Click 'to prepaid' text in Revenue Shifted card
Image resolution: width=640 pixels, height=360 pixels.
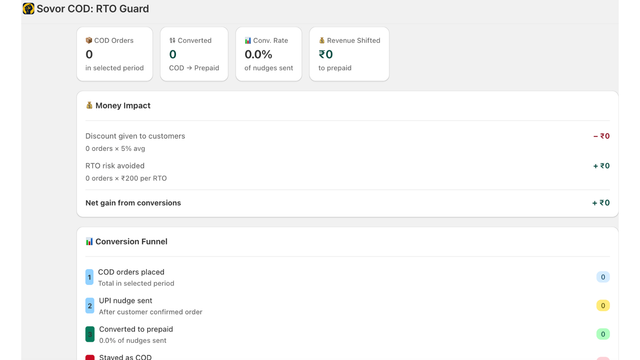[335, 68]
